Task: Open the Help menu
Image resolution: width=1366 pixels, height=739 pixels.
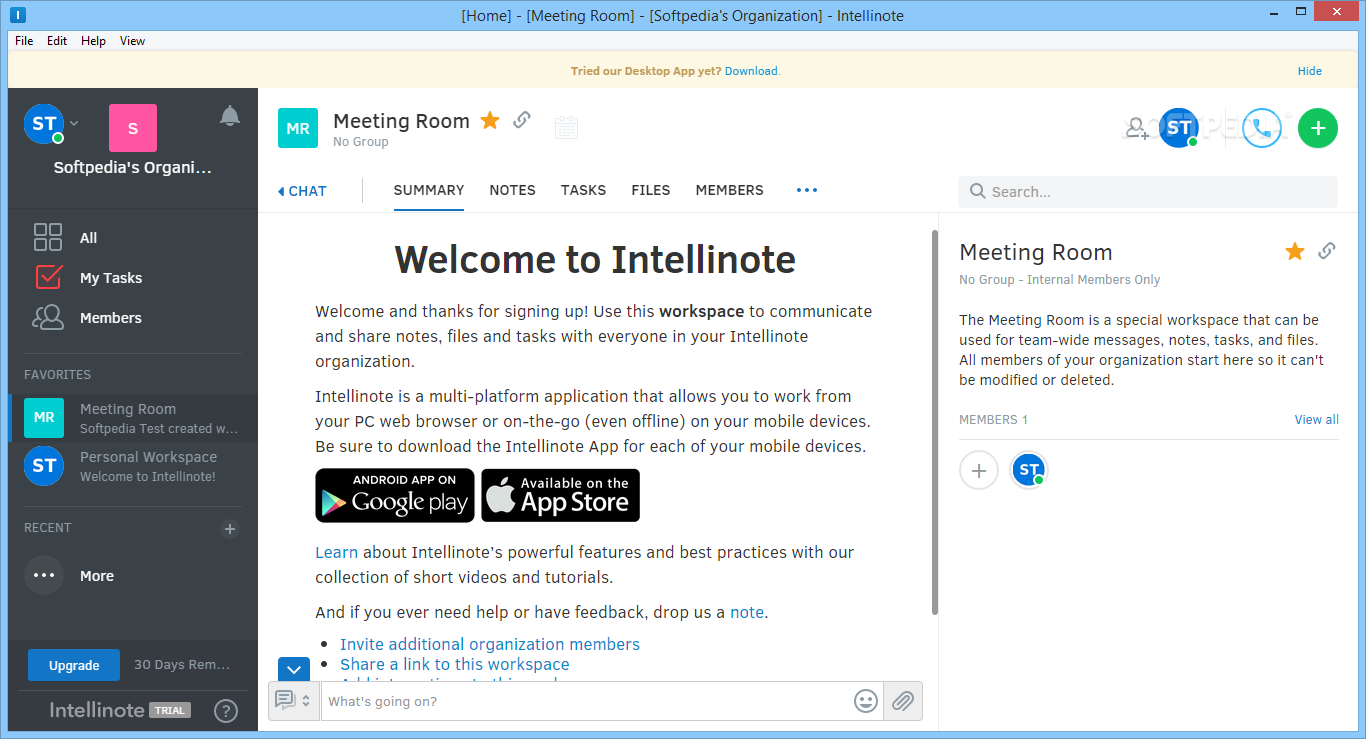Action: tap(94, 41)
